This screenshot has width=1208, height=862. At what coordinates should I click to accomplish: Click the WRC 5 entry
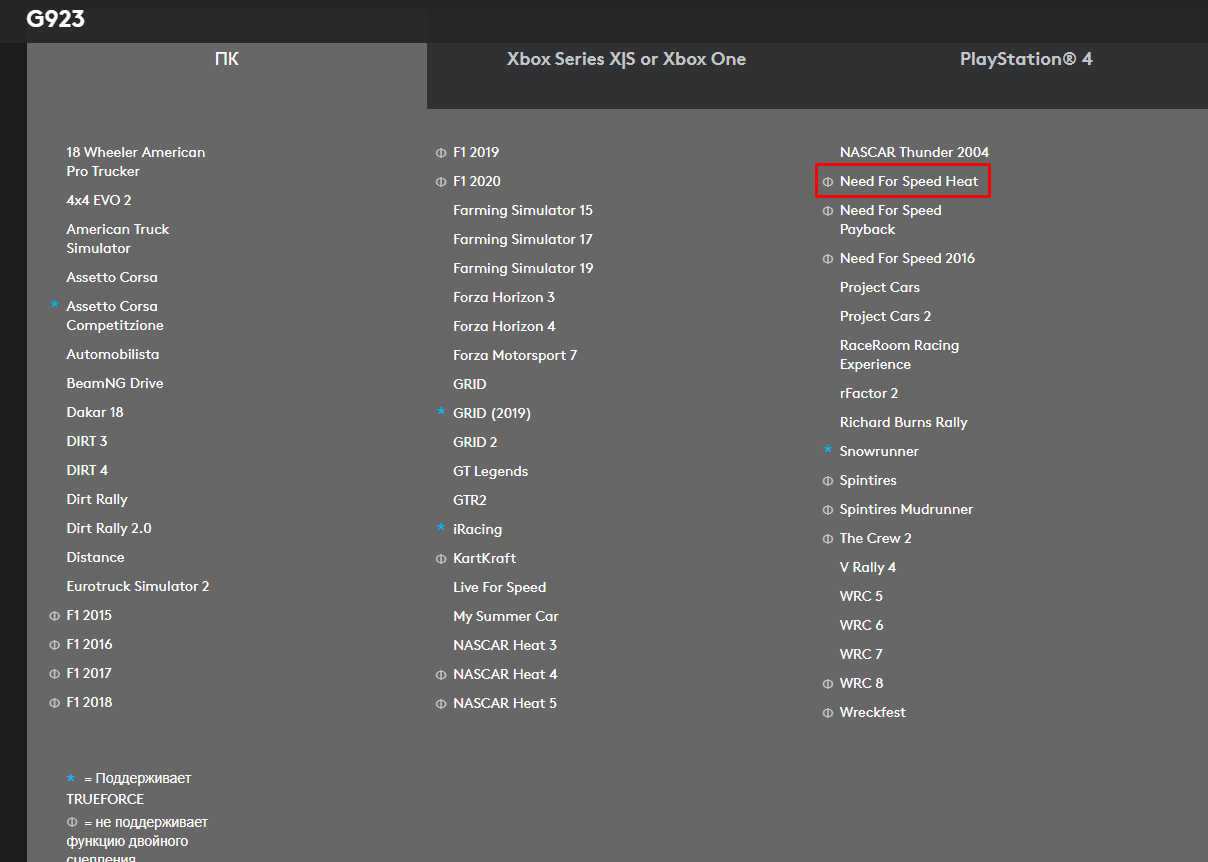[x=862, y=596]
